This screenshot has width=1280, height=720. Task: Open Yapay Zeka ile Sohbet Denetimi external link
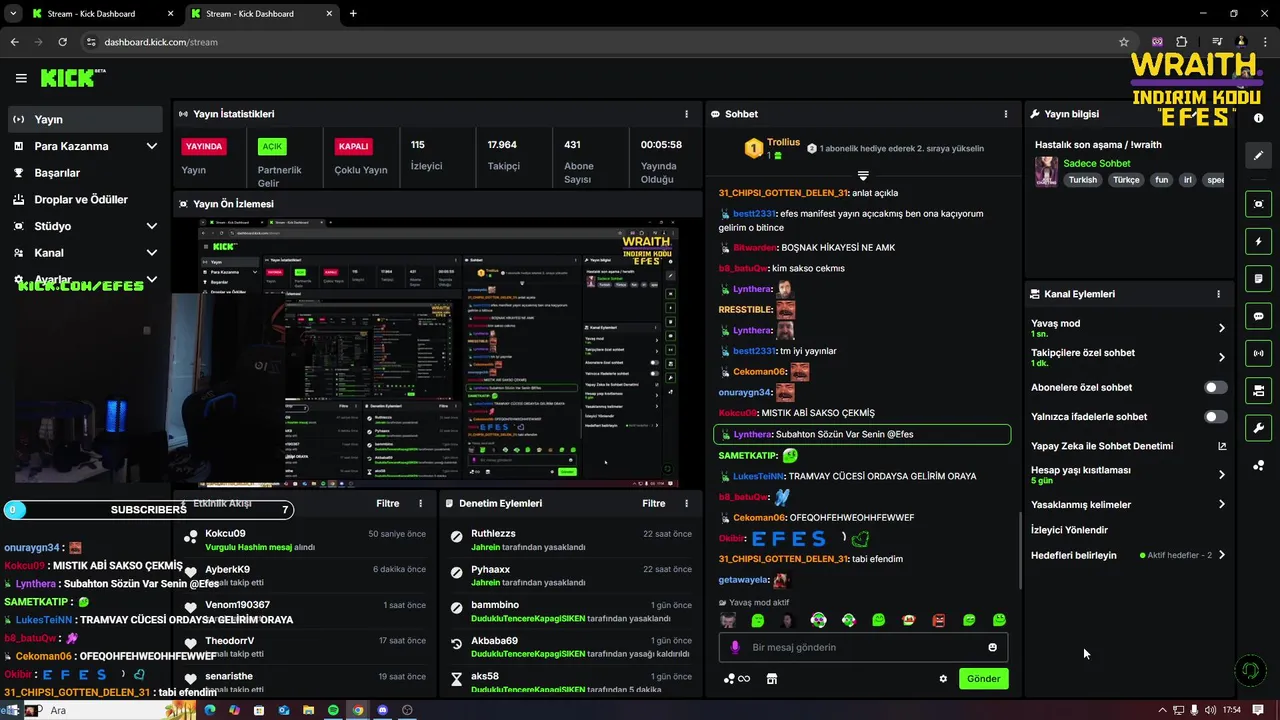coord(1222,446)
